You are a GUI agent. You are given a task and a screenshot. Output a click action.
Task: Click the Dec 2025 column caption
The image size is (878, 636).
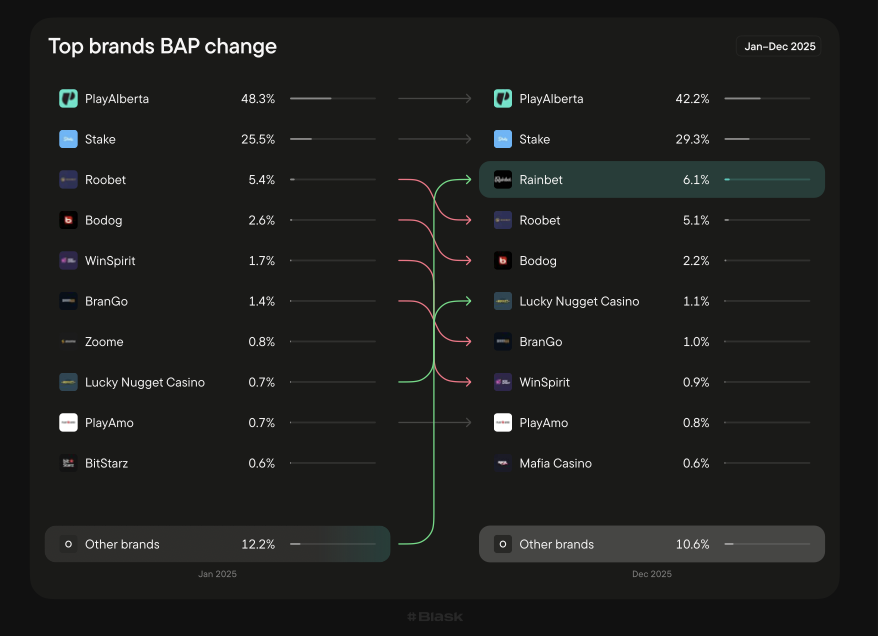pos(651,574)
